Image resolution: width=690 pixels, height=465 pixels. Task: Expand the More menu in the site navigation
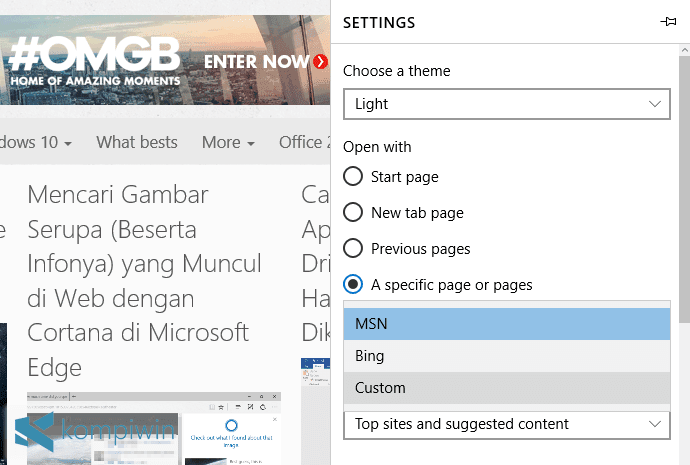[228, 142]
